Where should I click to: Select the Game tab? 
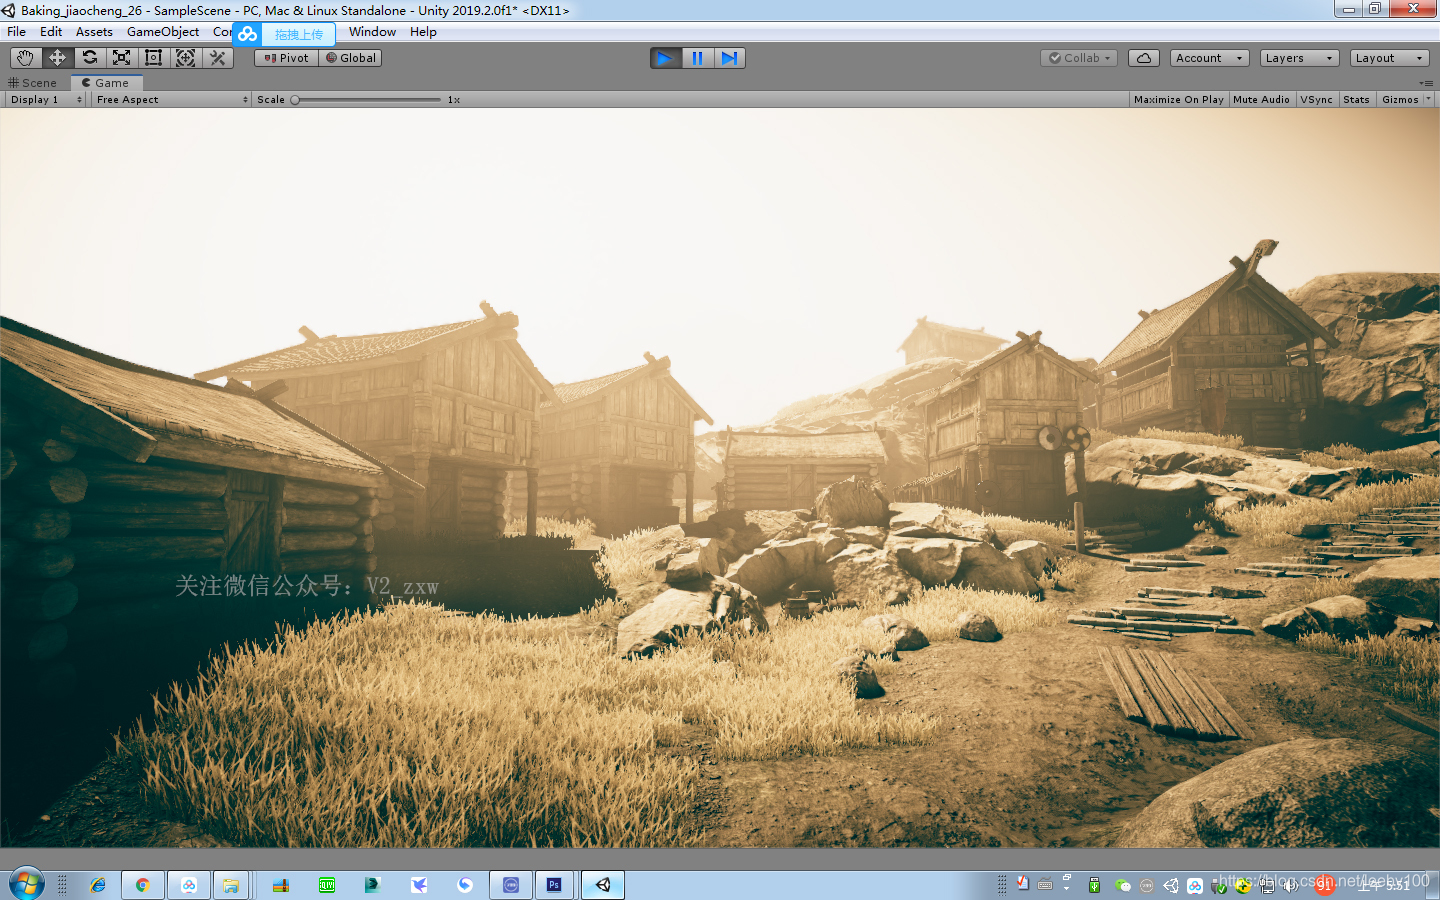click(x=106, y=83)
